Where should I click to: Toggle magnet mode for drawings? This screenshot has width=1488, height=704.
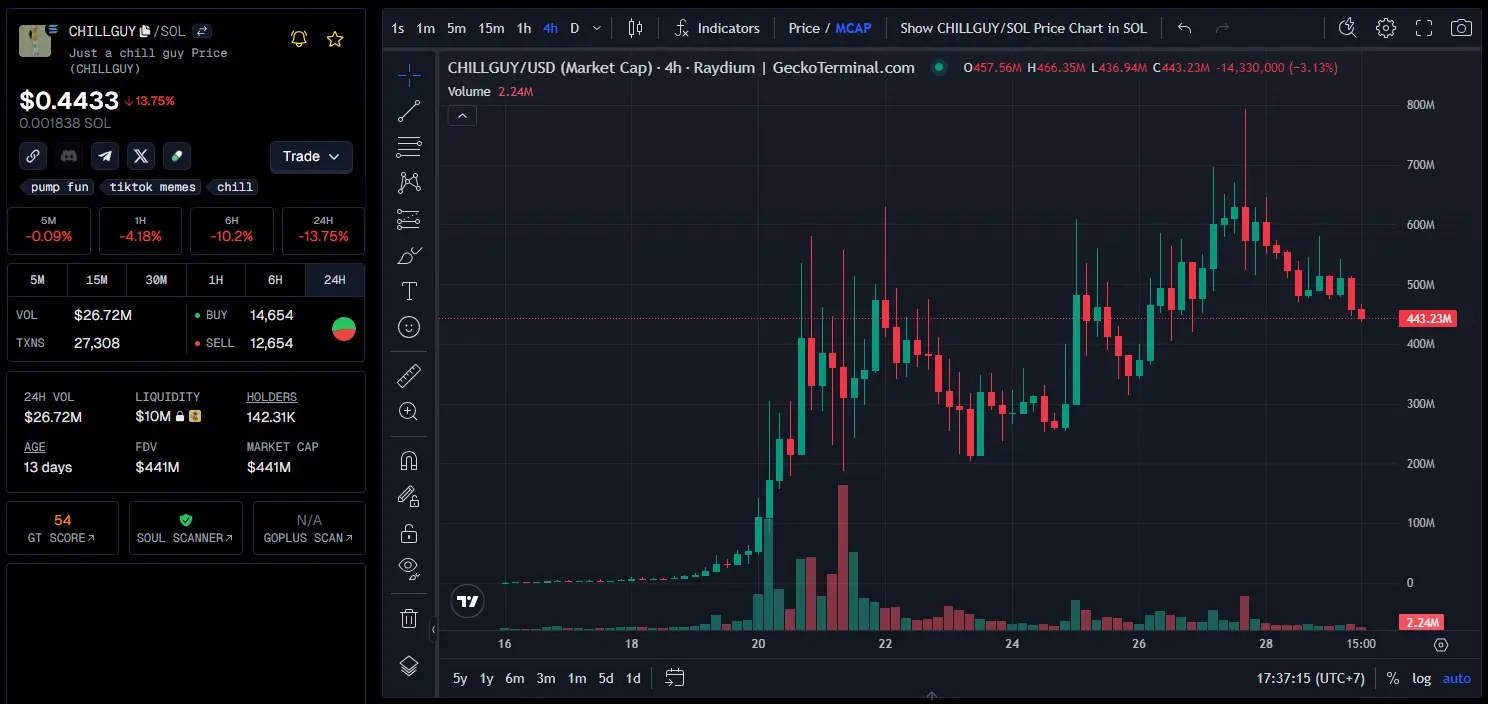coord(409,461)
